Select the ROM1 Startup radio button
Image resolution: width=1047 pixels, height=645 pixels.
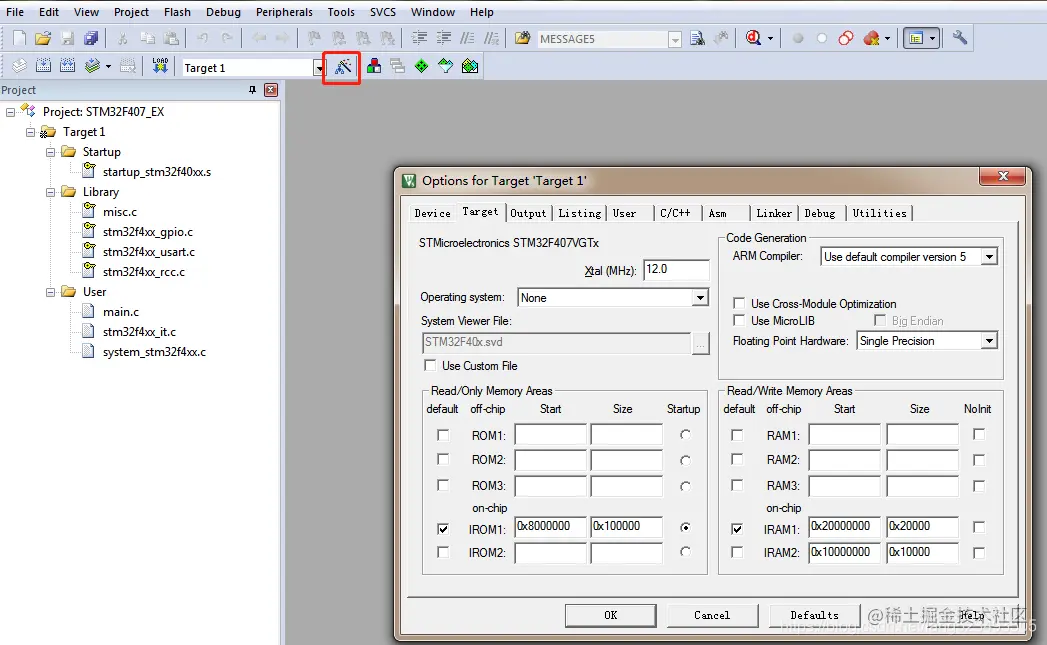pos(685,435)
